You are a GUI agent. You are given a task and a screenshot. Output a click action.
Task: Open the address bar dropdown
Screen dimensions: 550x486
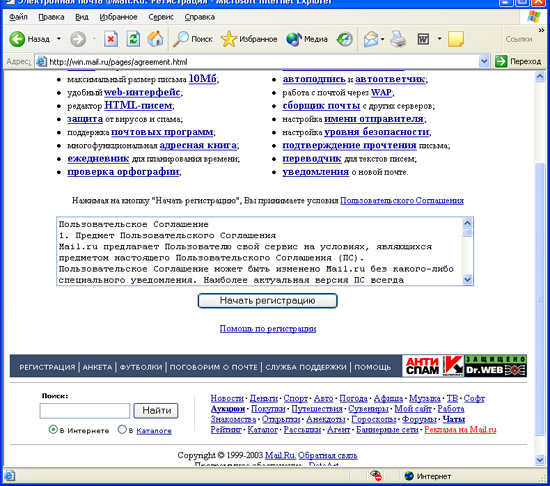484,61
